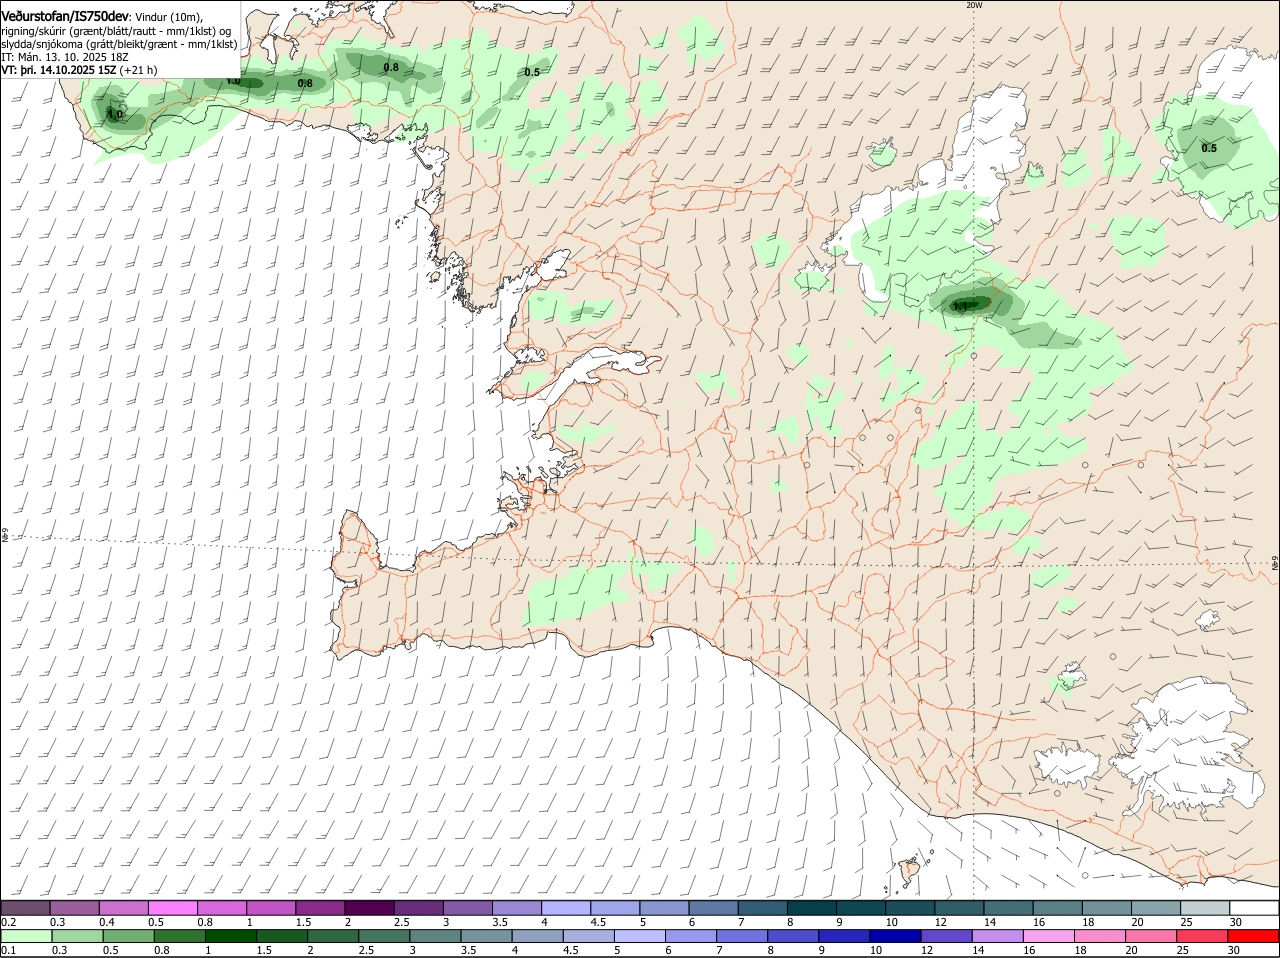Viewport: 1280px width, 958px height.
Task: Click the lower legend swatch between 18 and 20
Action: point(1101,936)
